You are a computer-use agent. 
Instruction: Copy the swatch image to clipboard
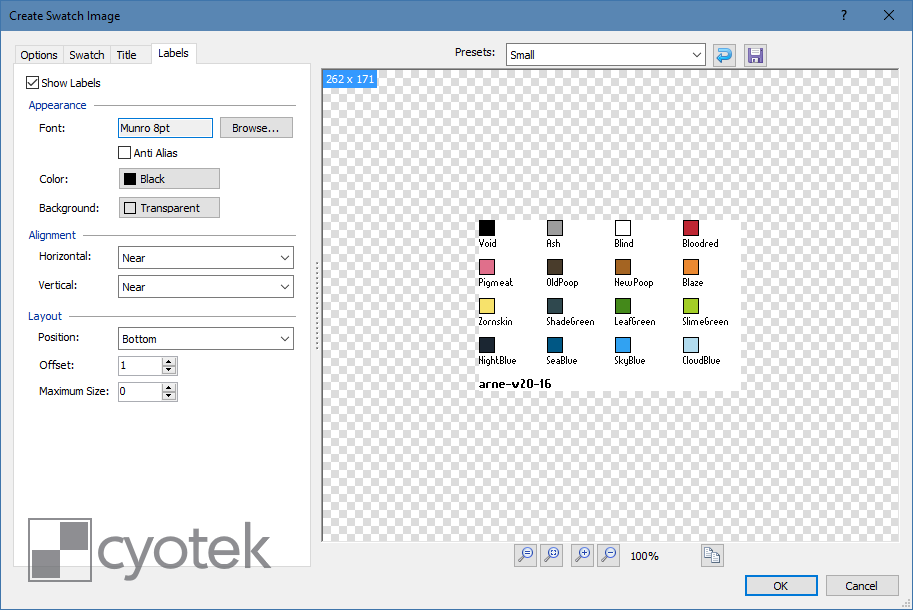(x=712, y=555)
